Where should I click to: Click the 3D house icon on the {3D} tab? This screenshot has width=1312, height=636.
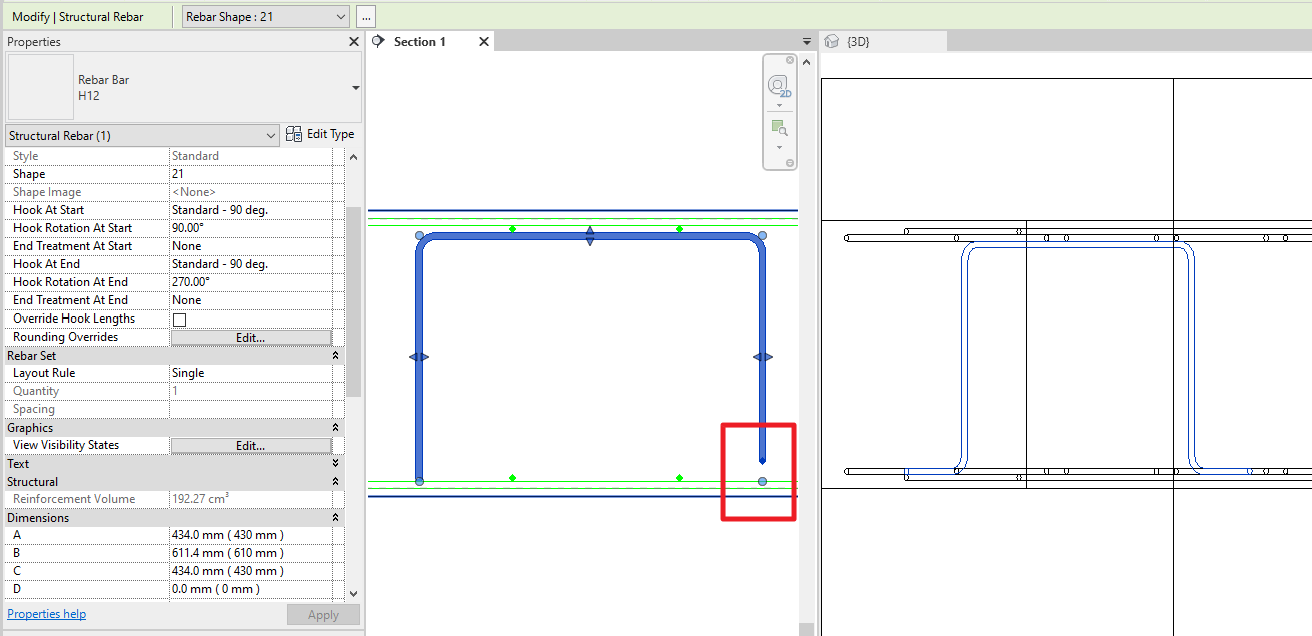coord(833,41)
